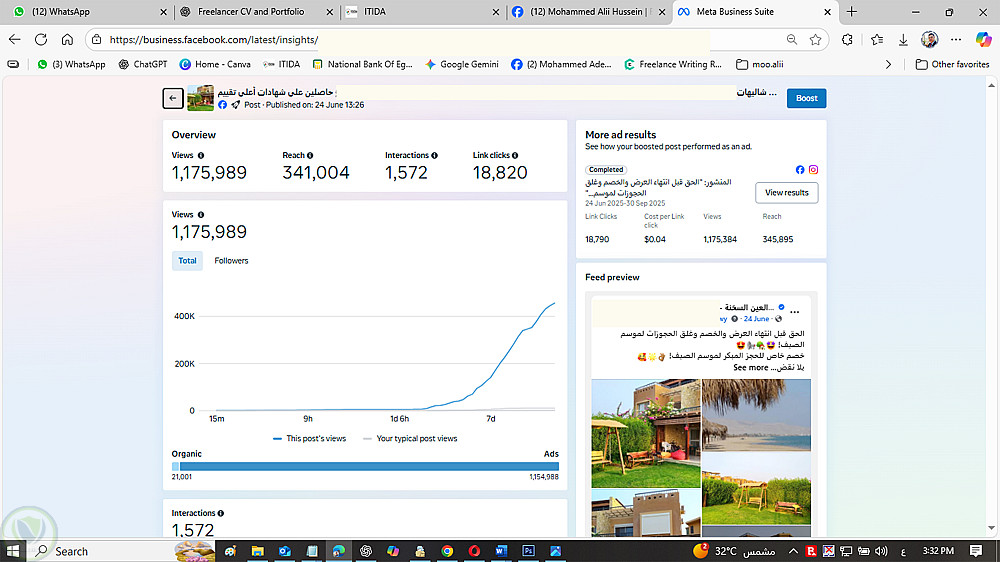Select the Total views tab
This screenshot has width=1000, height=562.
coord(187,260)
